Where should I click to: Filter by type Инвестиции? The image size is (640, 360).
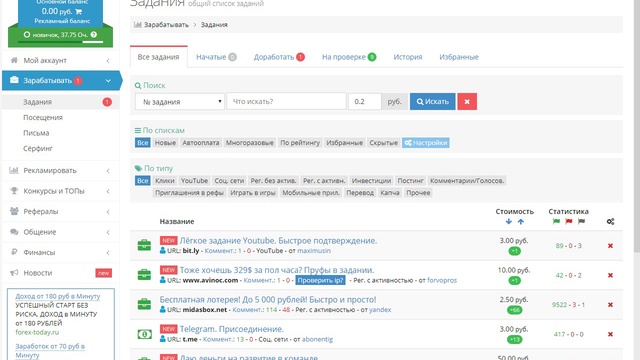click(371, 181)
